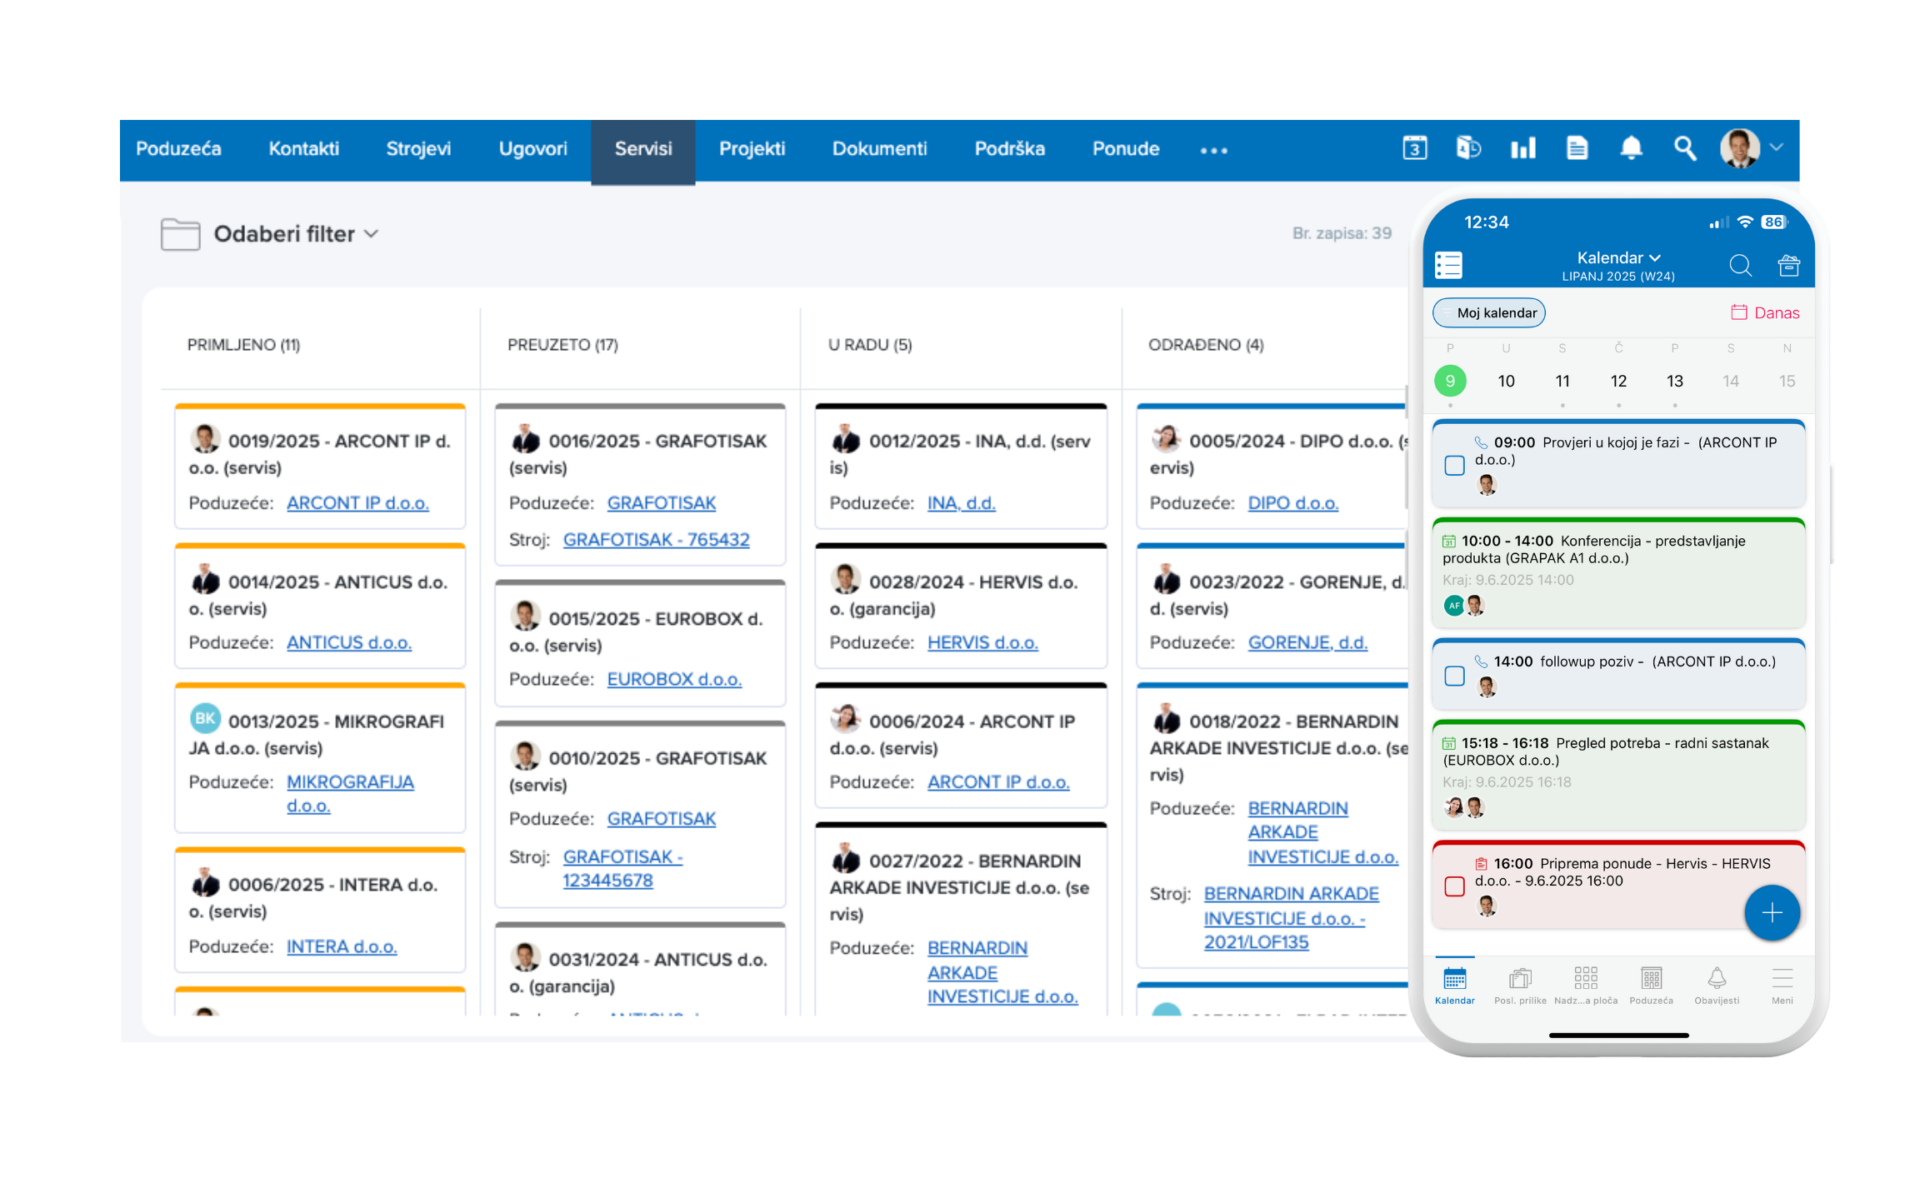Open the Dokumenti menu tab

pos(880,148)
